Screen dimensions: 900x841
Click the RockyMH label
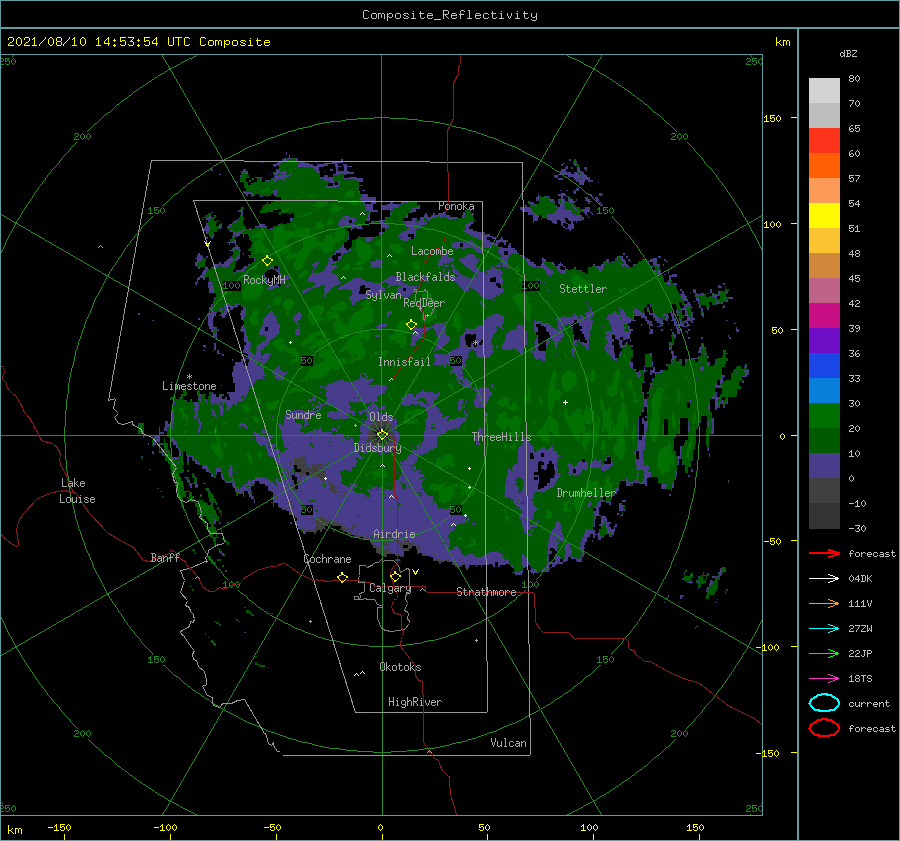point(264,280)
